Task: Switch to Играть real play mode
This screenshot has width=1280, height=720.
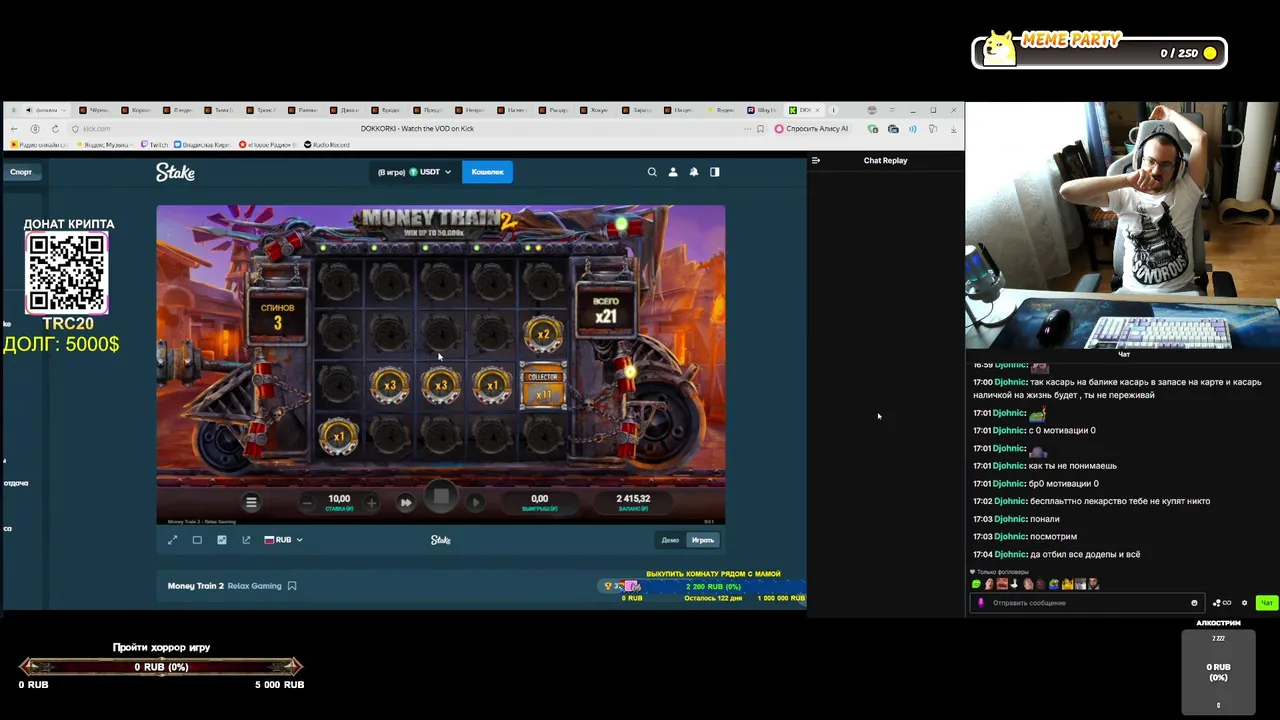Action: pyautogui.click(x=703, y=540)
